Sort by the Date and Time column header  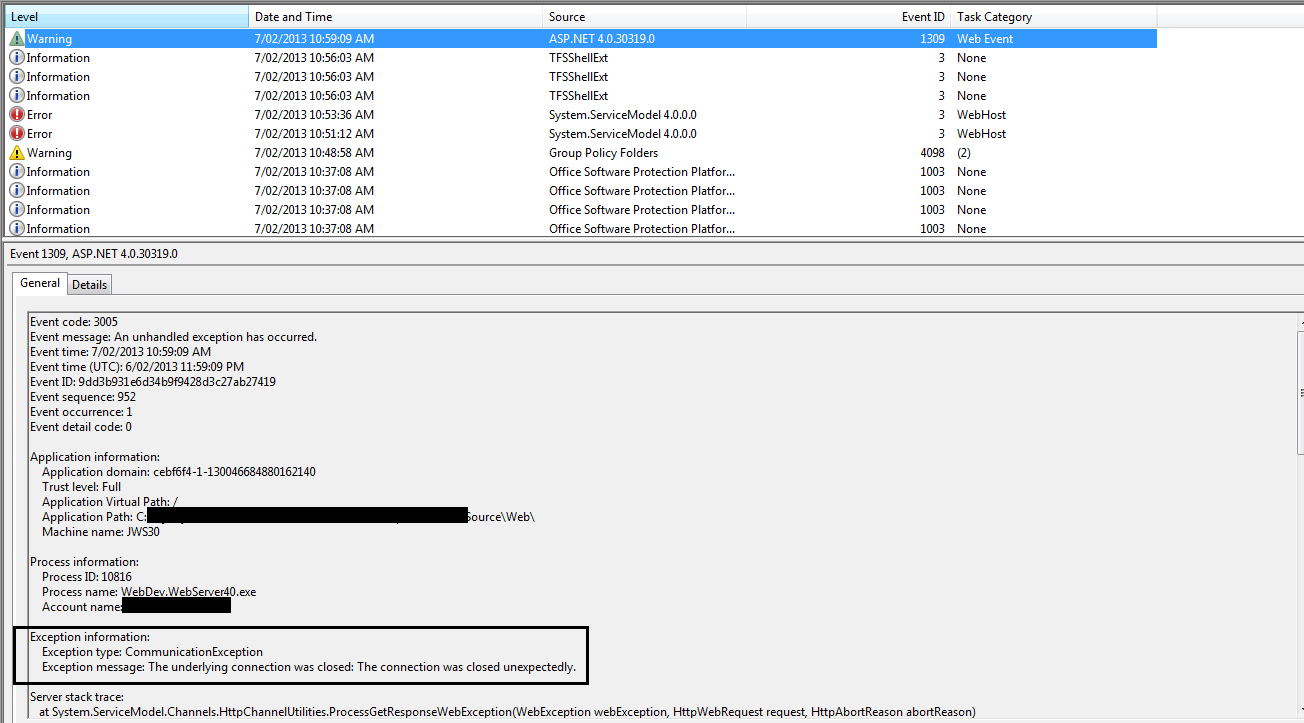[x=395, y=17]
